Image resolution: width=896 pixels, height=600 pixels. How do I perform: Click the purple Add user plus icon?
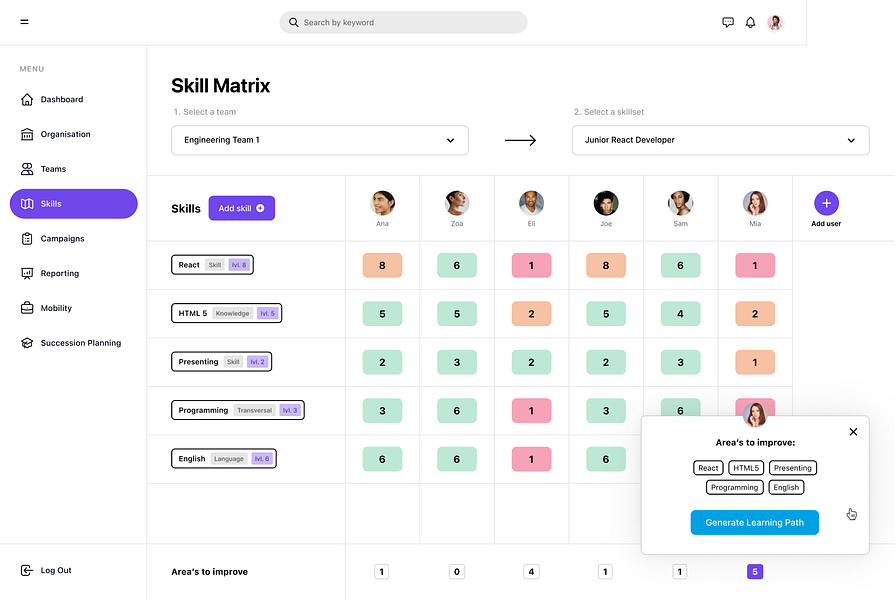click(x=826, y=203)
